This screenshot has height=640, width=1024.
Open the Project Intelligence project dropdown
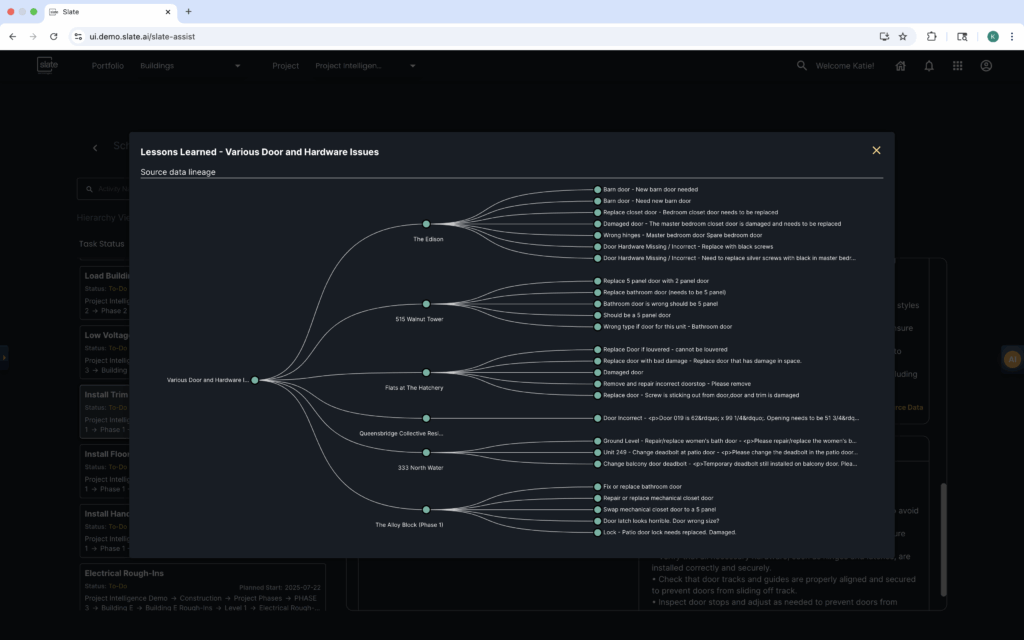[365, 66]
